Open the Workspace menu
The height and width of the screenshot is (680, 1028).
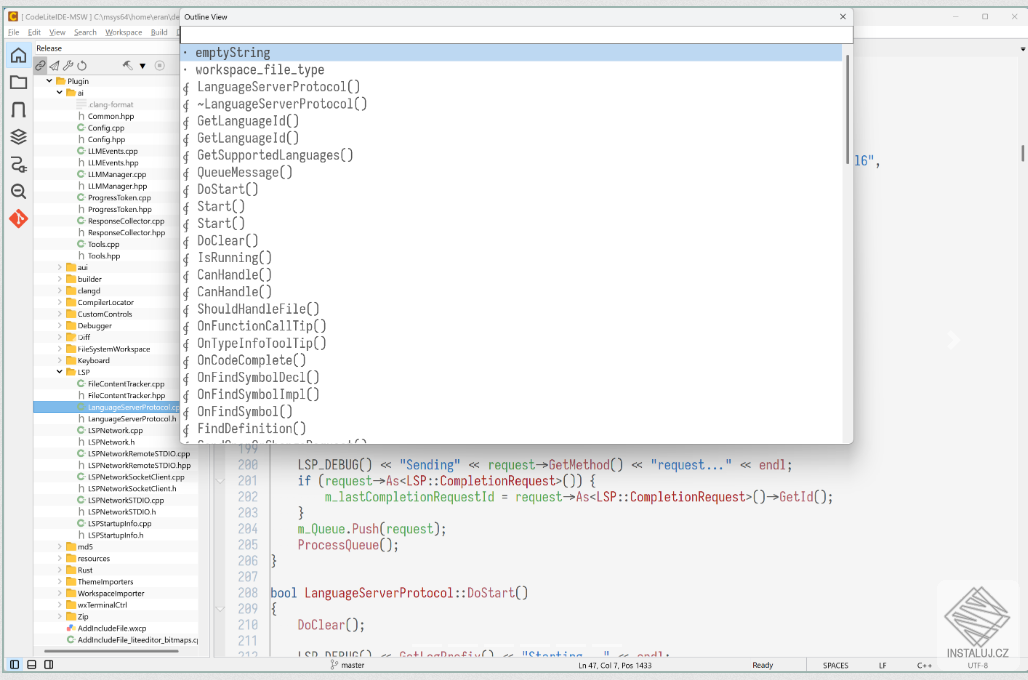[123, 32]
